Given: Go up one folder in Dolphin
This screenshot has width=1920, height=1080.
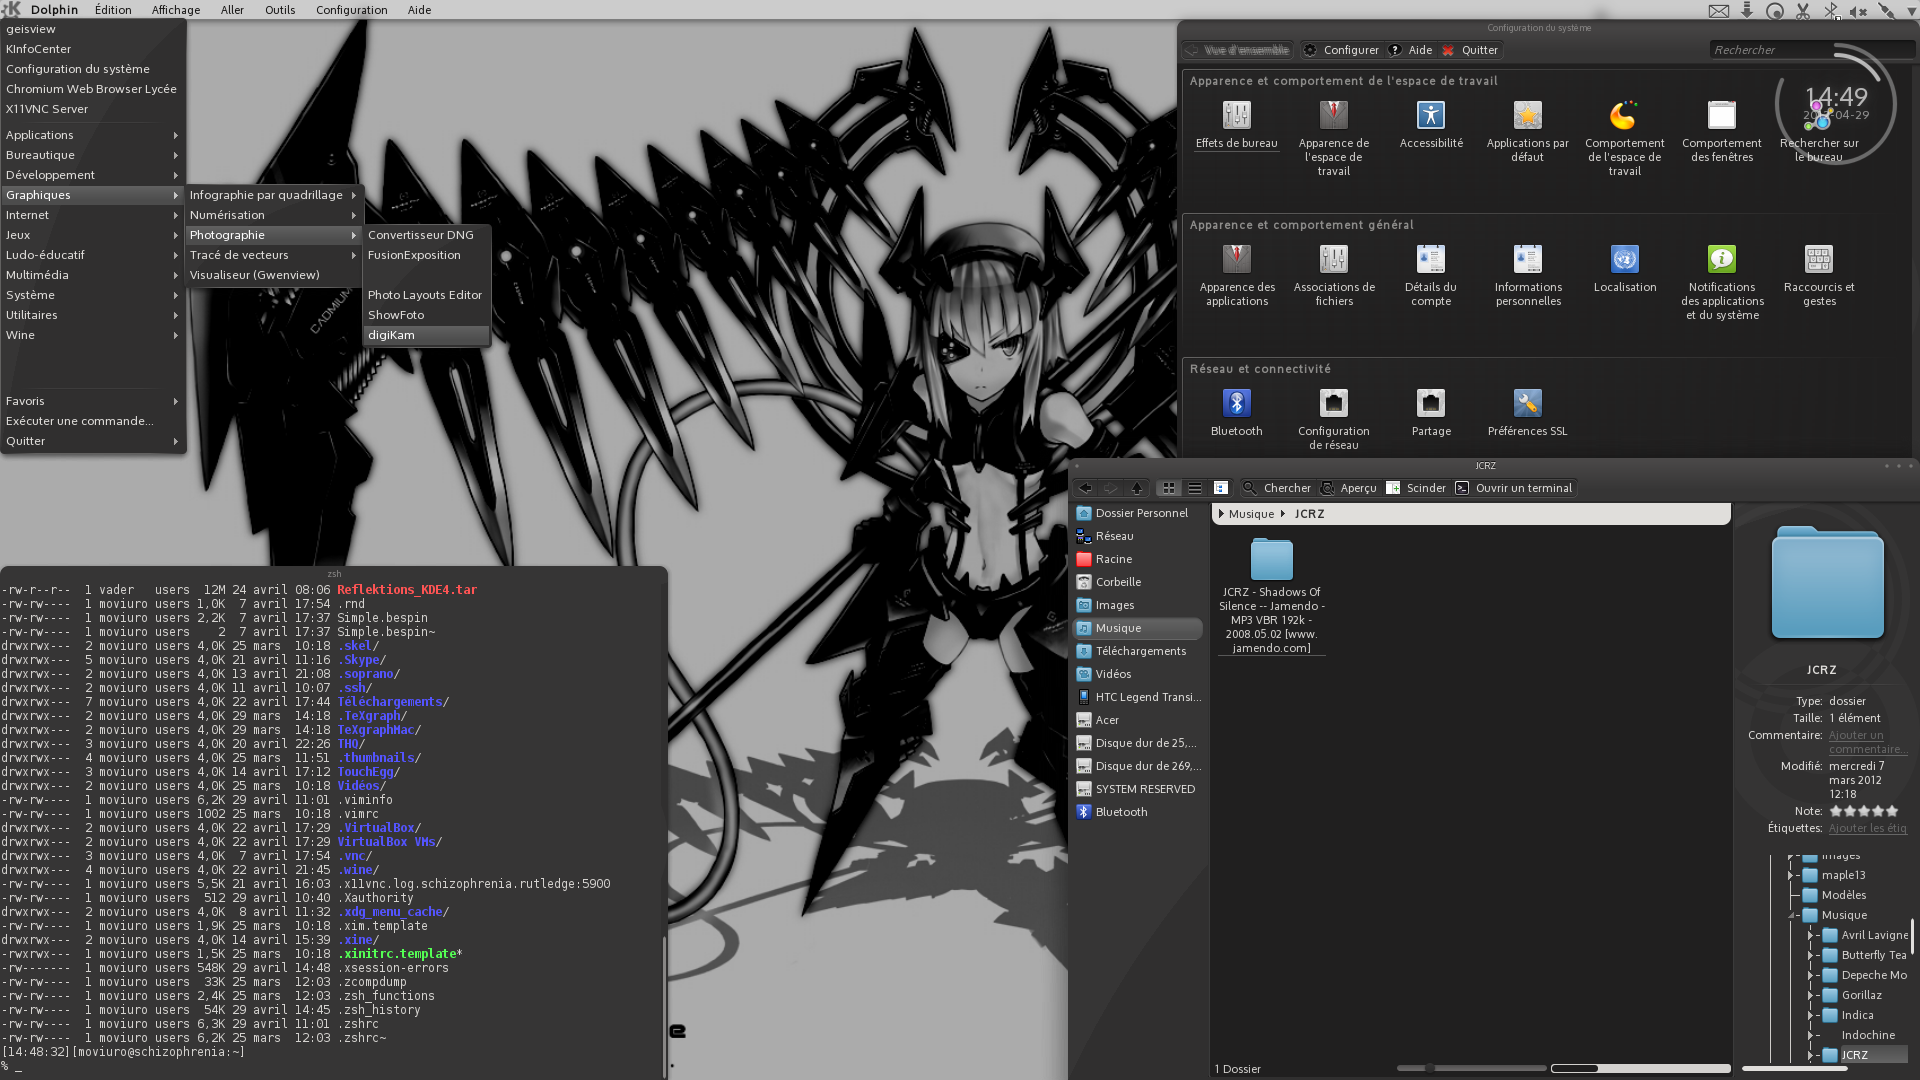Looking at the screenshot, I should tap(1137, 488).
